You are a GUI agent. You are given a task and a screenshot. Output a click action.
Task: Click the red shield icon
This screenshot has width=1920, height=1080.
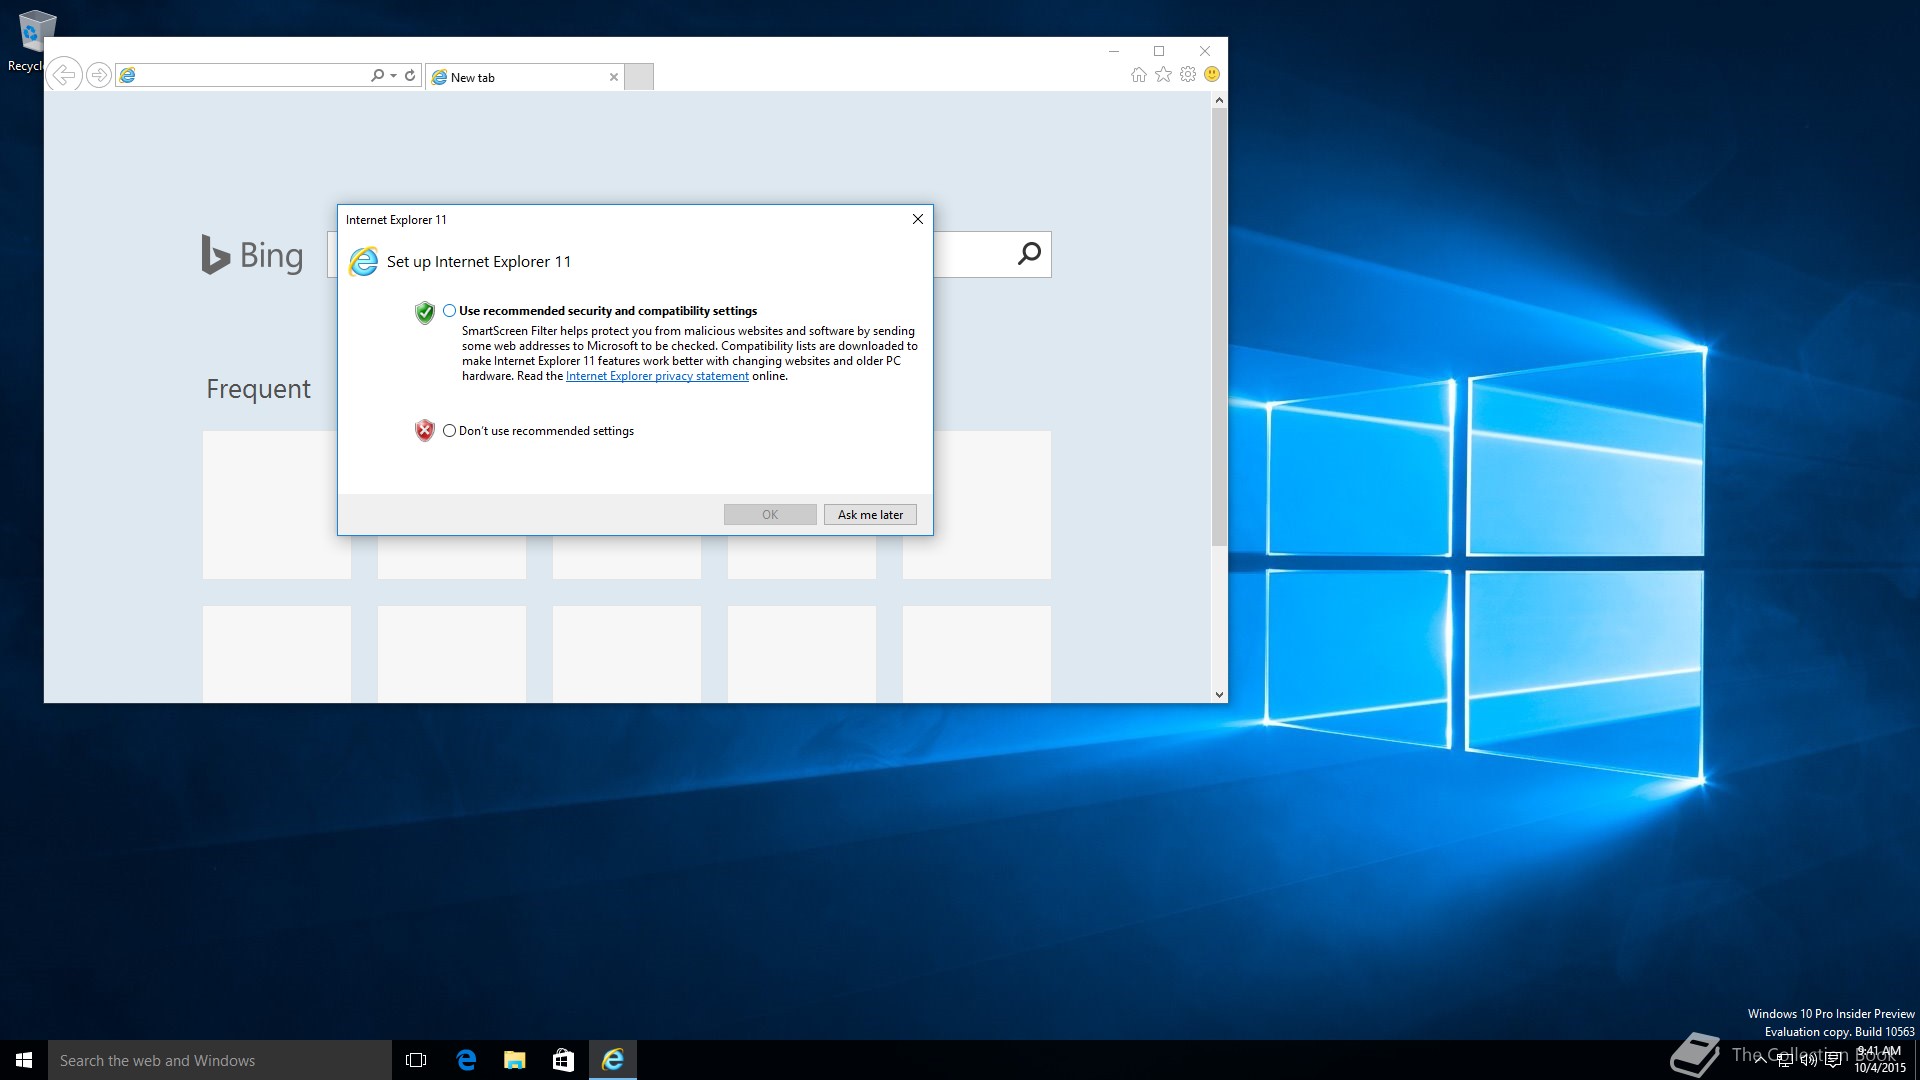coord(425,431)
